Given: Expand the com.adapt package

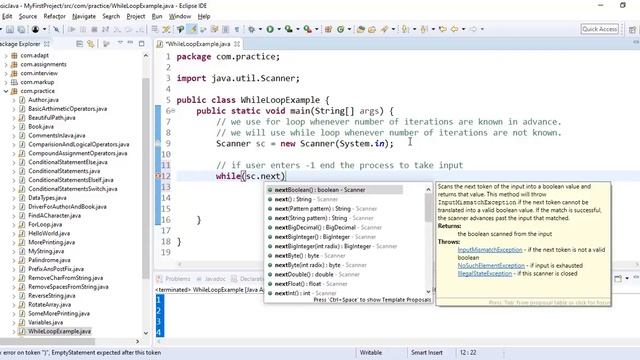Looking at the screenshot, I should [6, 56].
